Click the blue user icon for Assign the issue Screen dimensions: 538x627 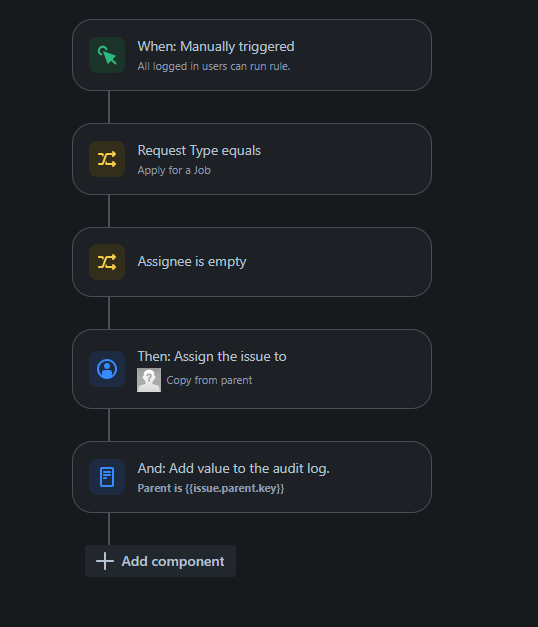point(107,369)
